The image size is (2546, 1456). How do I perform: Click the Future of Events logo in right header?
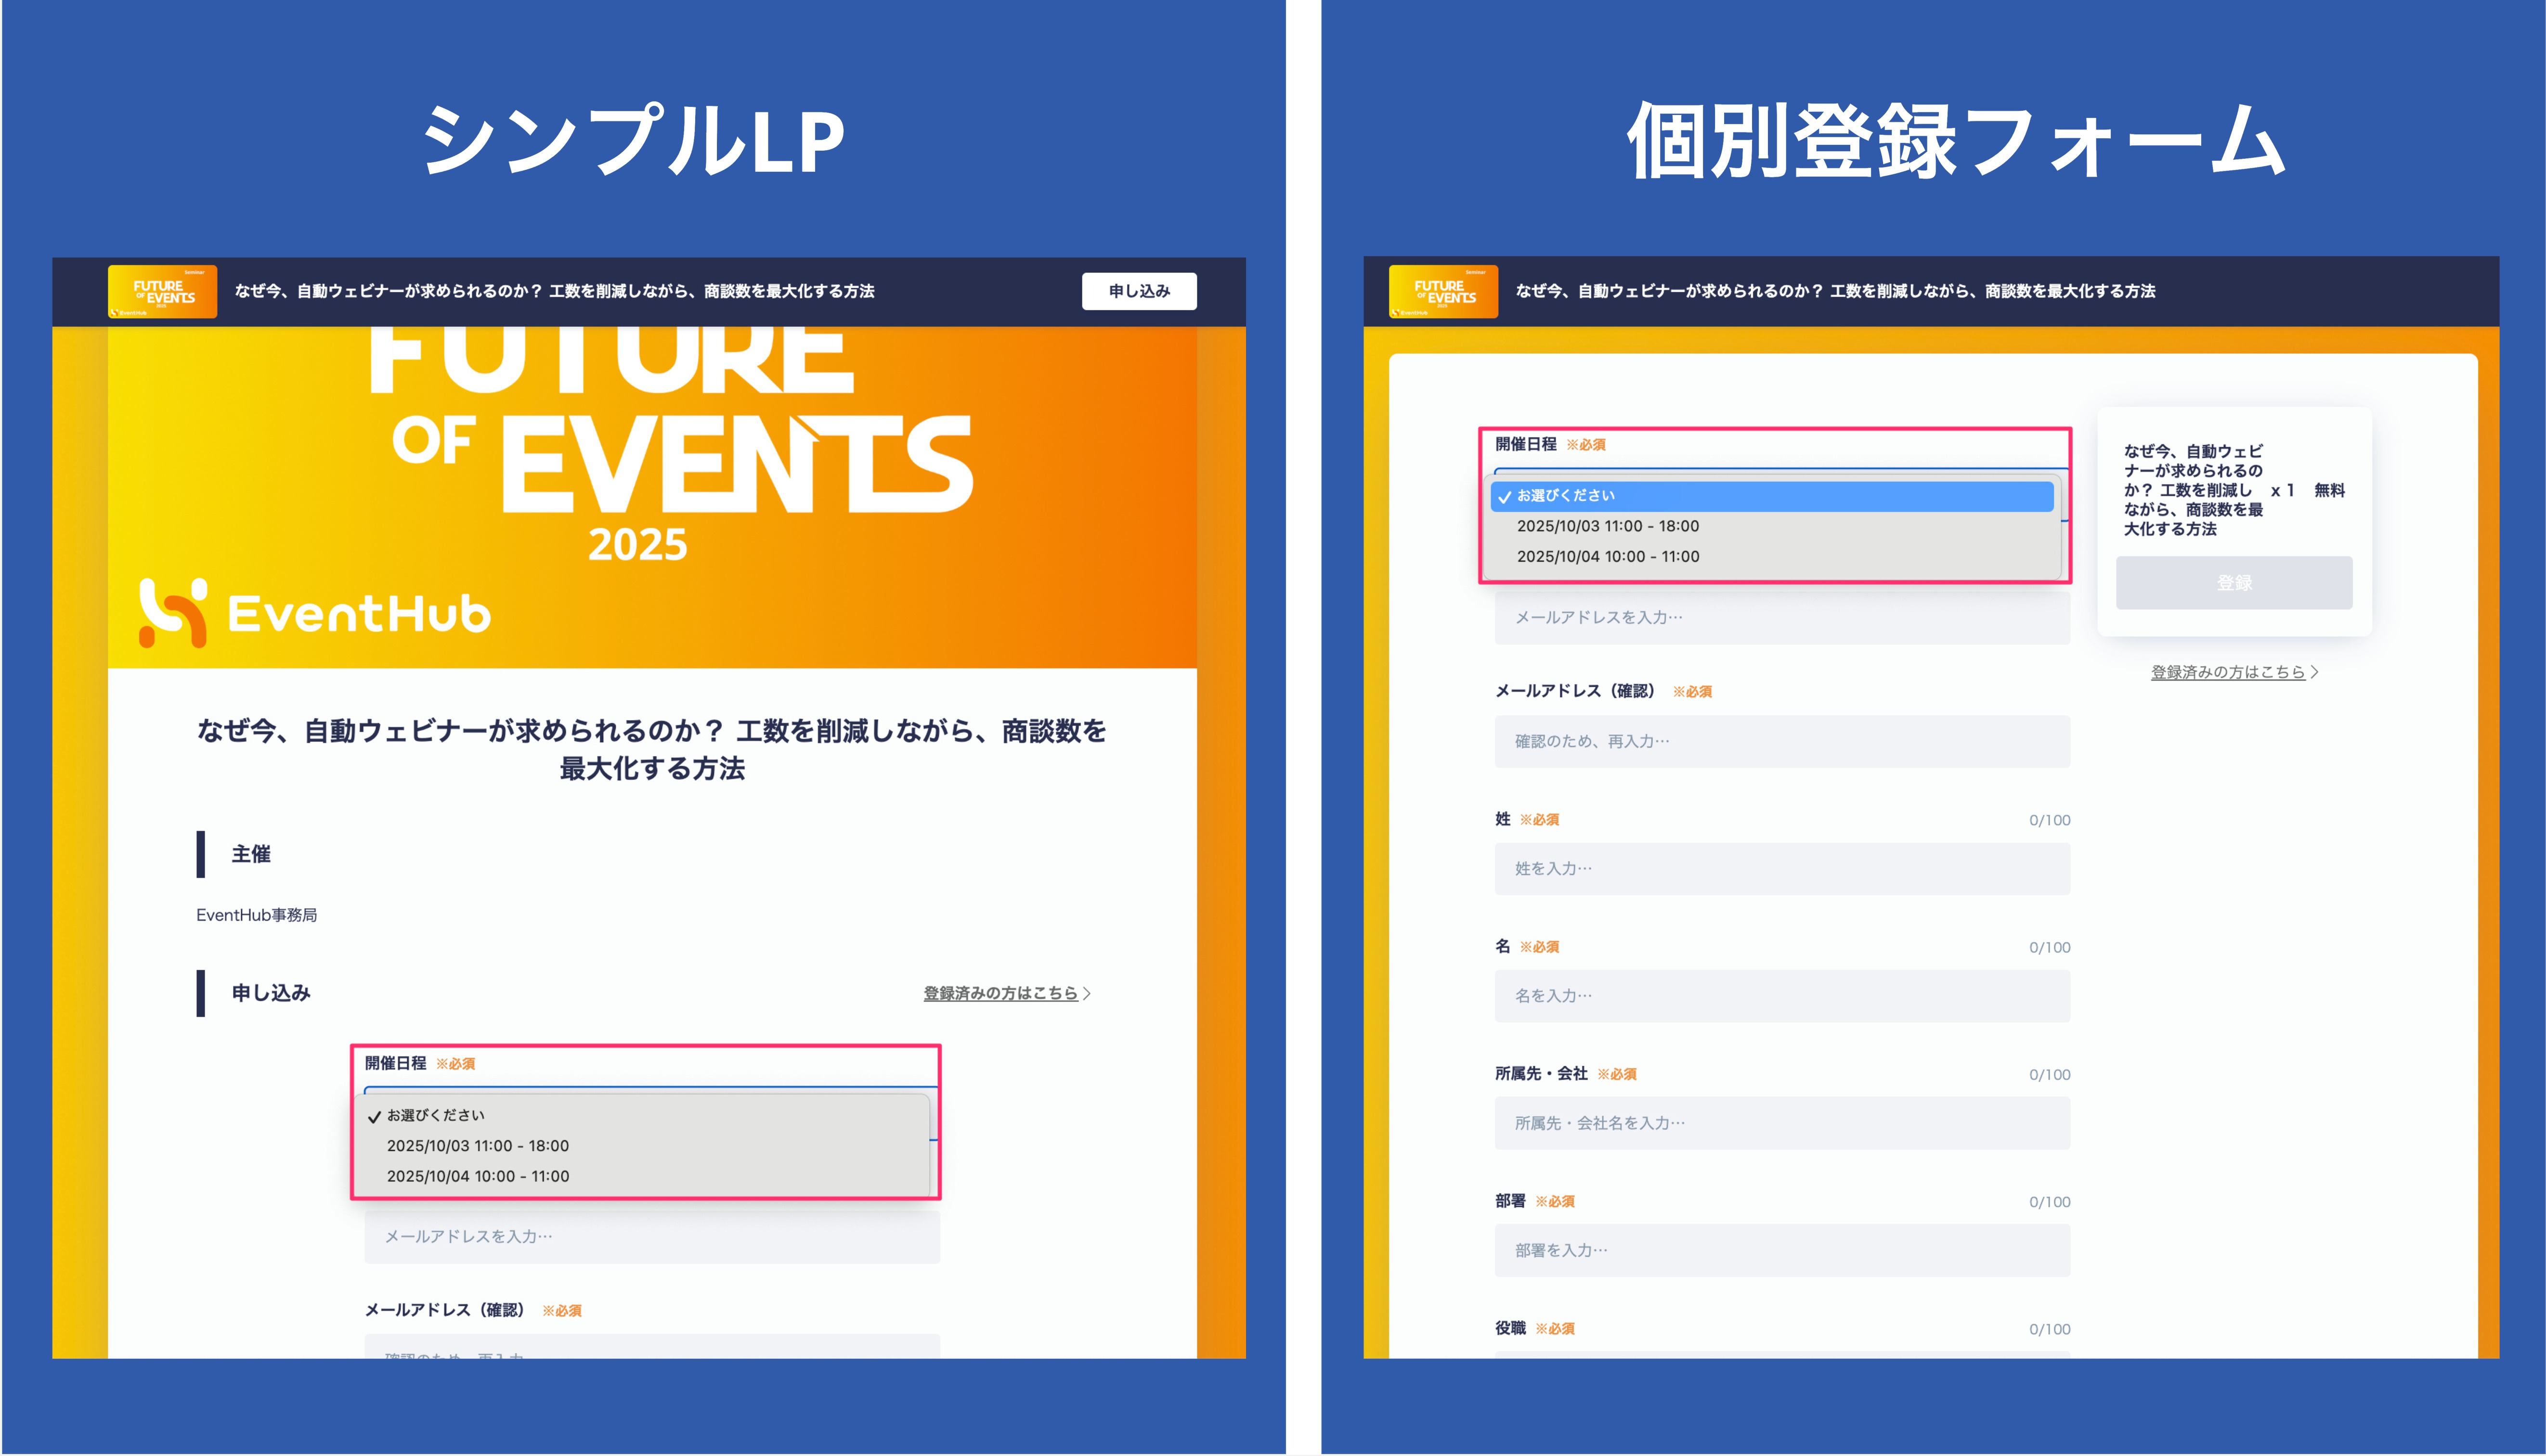click(1443, 291)
